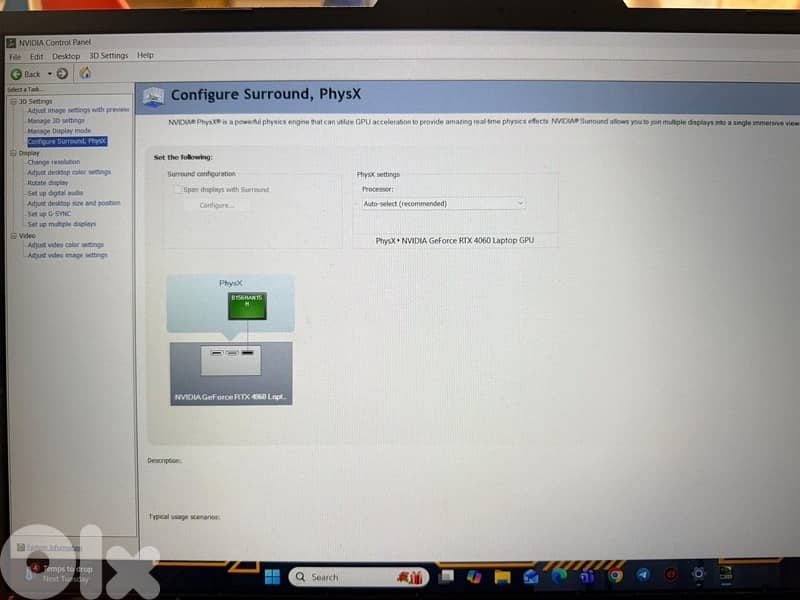Collapse the Display tree node
This screenshot has width=800, height=600.
click(13, 152)
